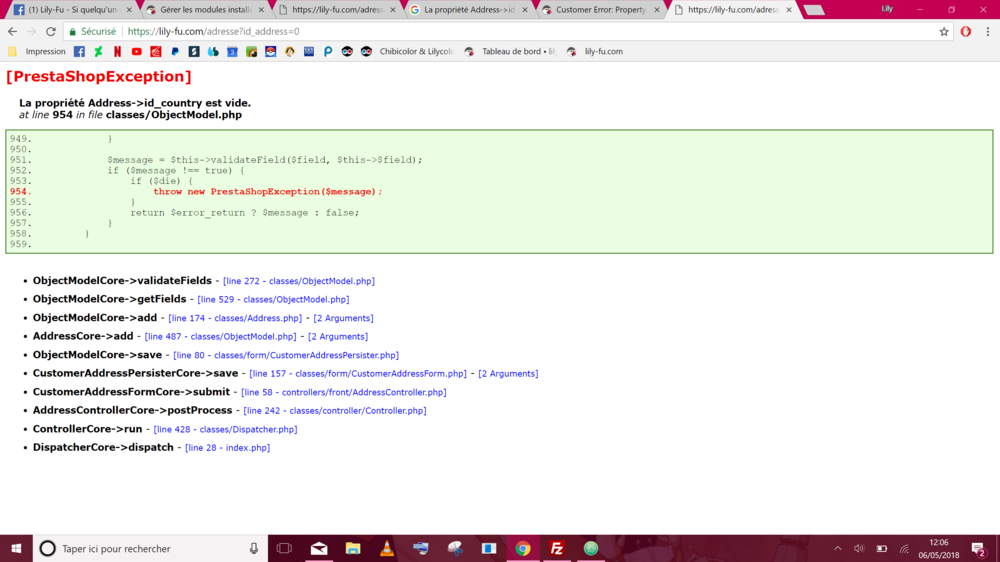Open Tableau de bord bookmark
The width and height of the screenshot is (1000, 562).
tap(511, 52)
